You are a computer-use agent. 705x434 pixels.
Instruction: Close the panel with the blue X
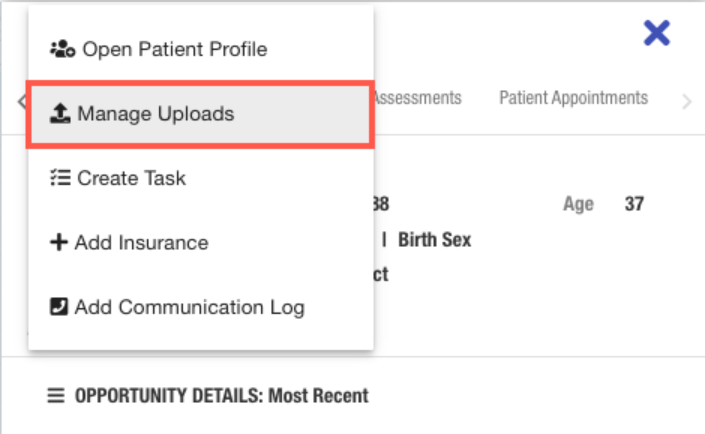pyautogui.click(x=656, y=34)
